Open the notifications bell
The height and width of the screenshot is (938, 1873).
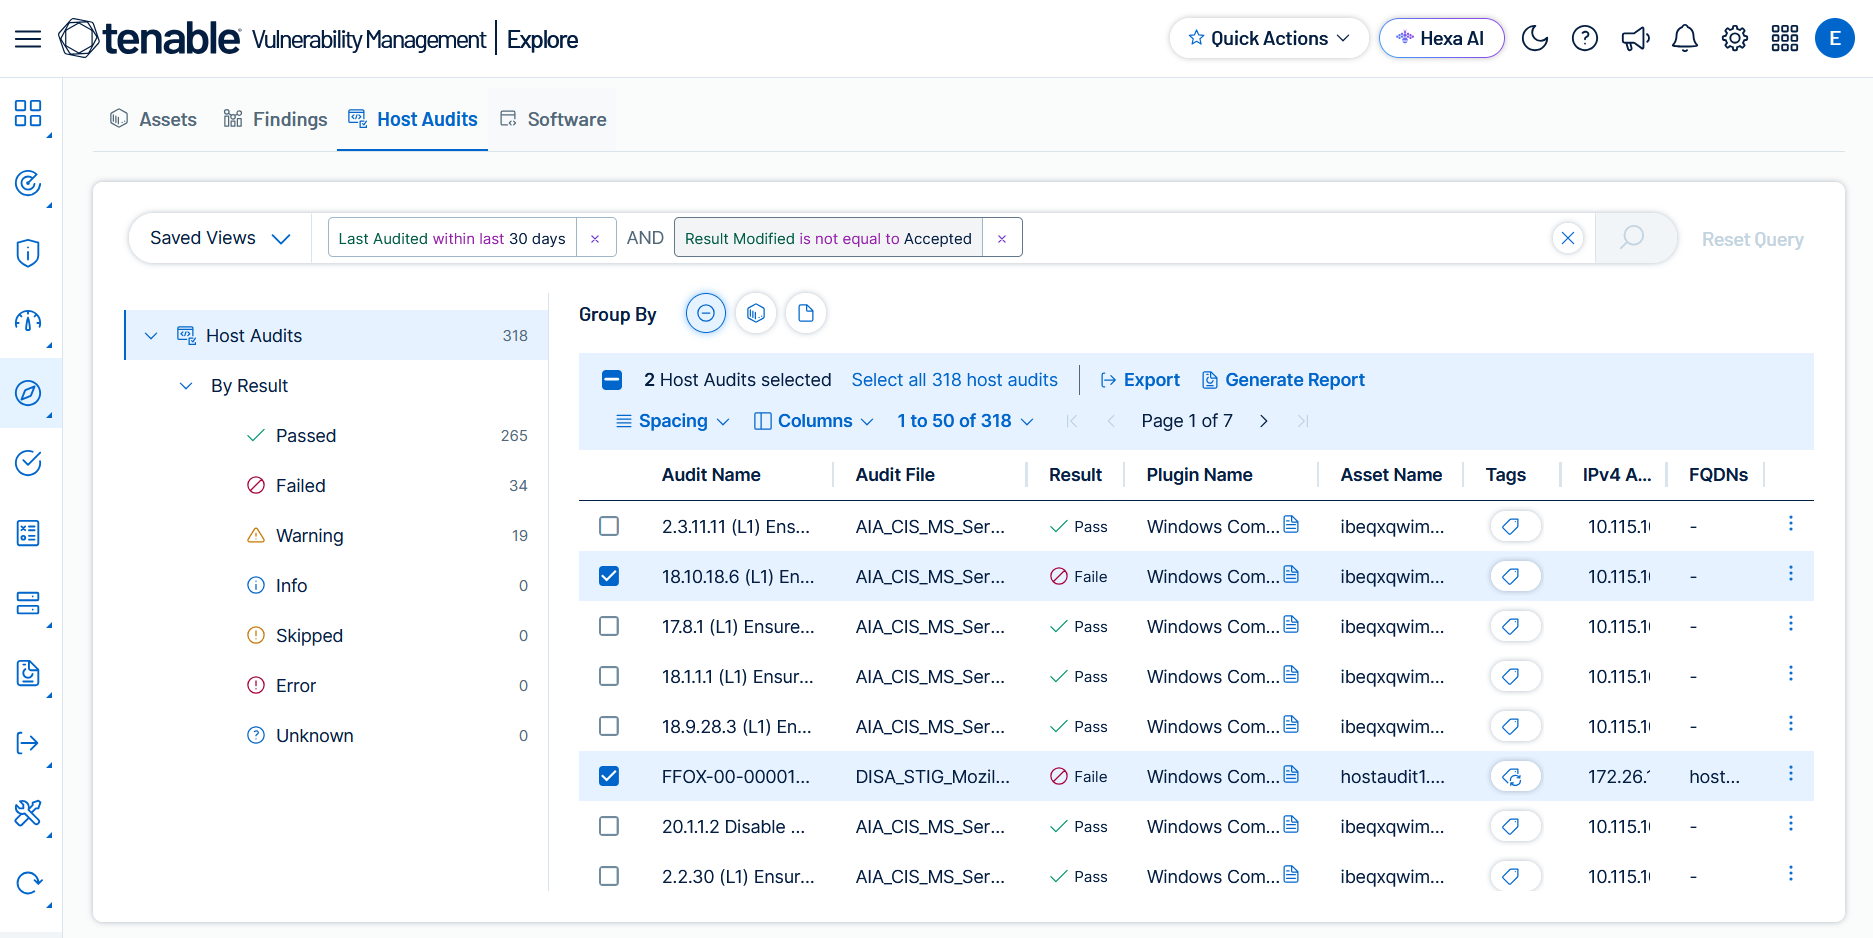pyautogui.click(x=1685, y=39)
